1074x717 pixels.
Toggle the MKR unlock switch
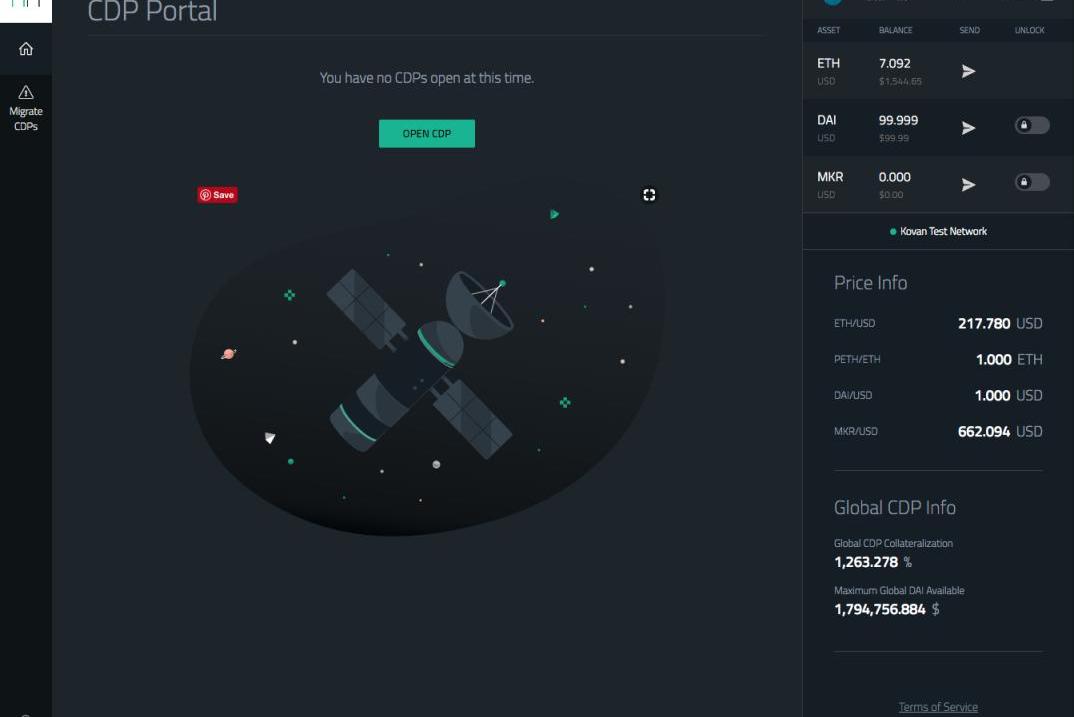[x=1032, y=182]
